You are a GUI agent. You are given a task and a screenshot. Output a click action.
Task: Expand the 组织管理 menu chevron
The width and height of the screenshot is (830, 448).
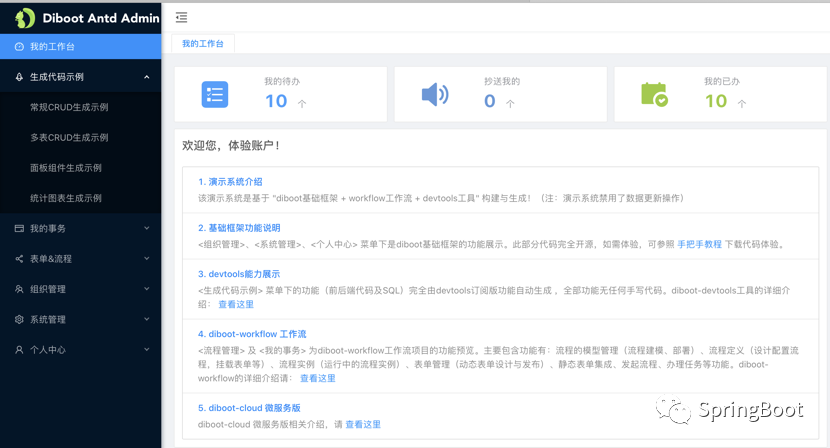147,289
